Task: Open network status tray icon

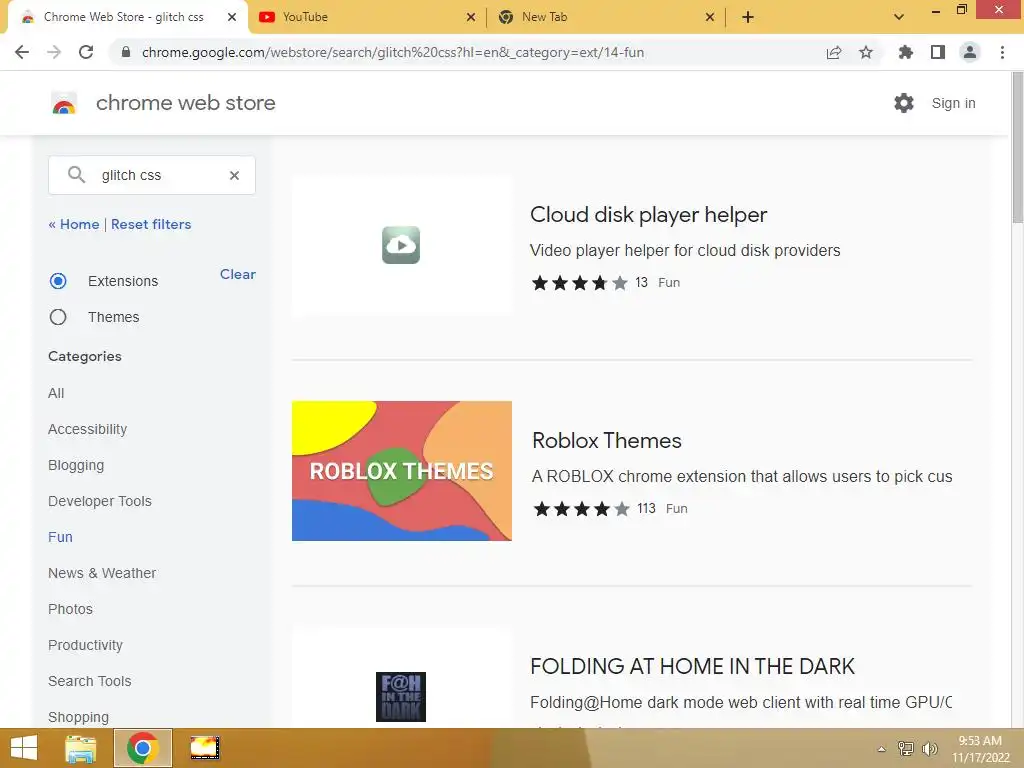Action: pos(906,749)
